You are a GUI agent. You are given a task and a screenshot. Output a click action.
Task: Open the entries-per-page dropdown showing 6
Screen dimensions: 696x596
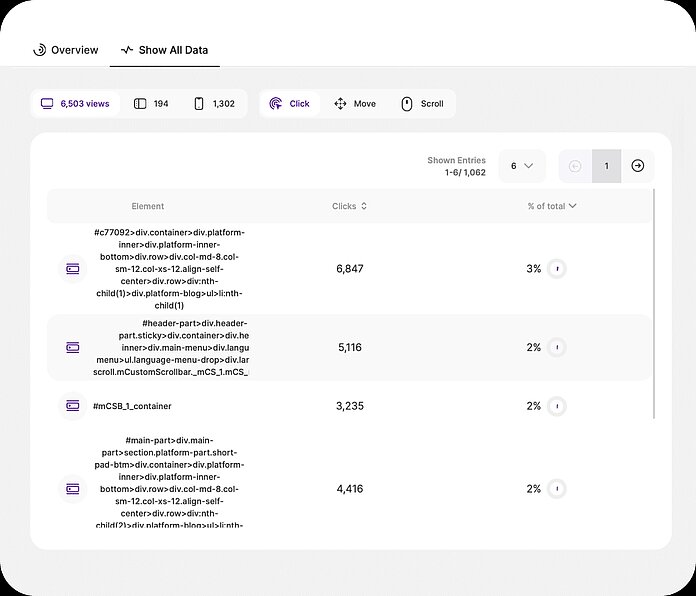point(521,166)
